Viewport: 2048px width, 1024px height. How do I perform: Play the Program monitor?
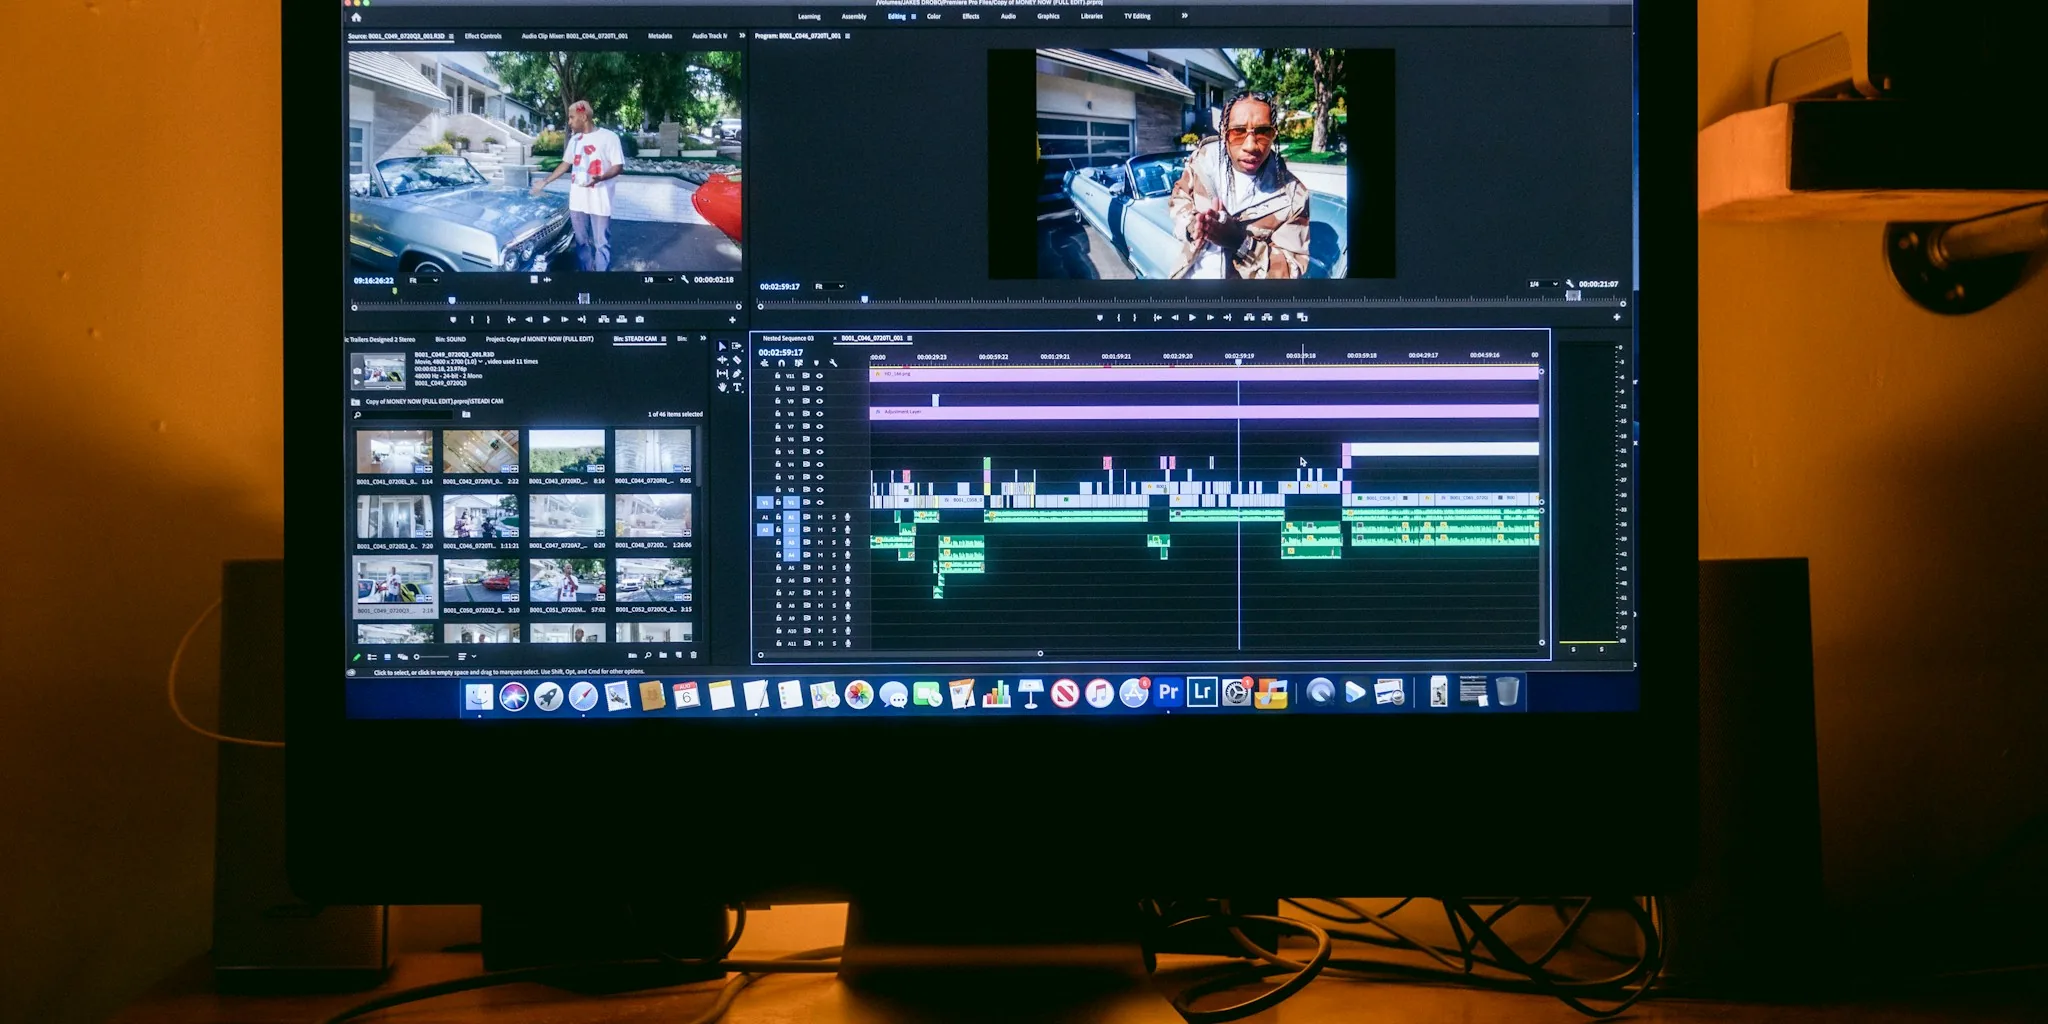click(x=1192, y=317)
